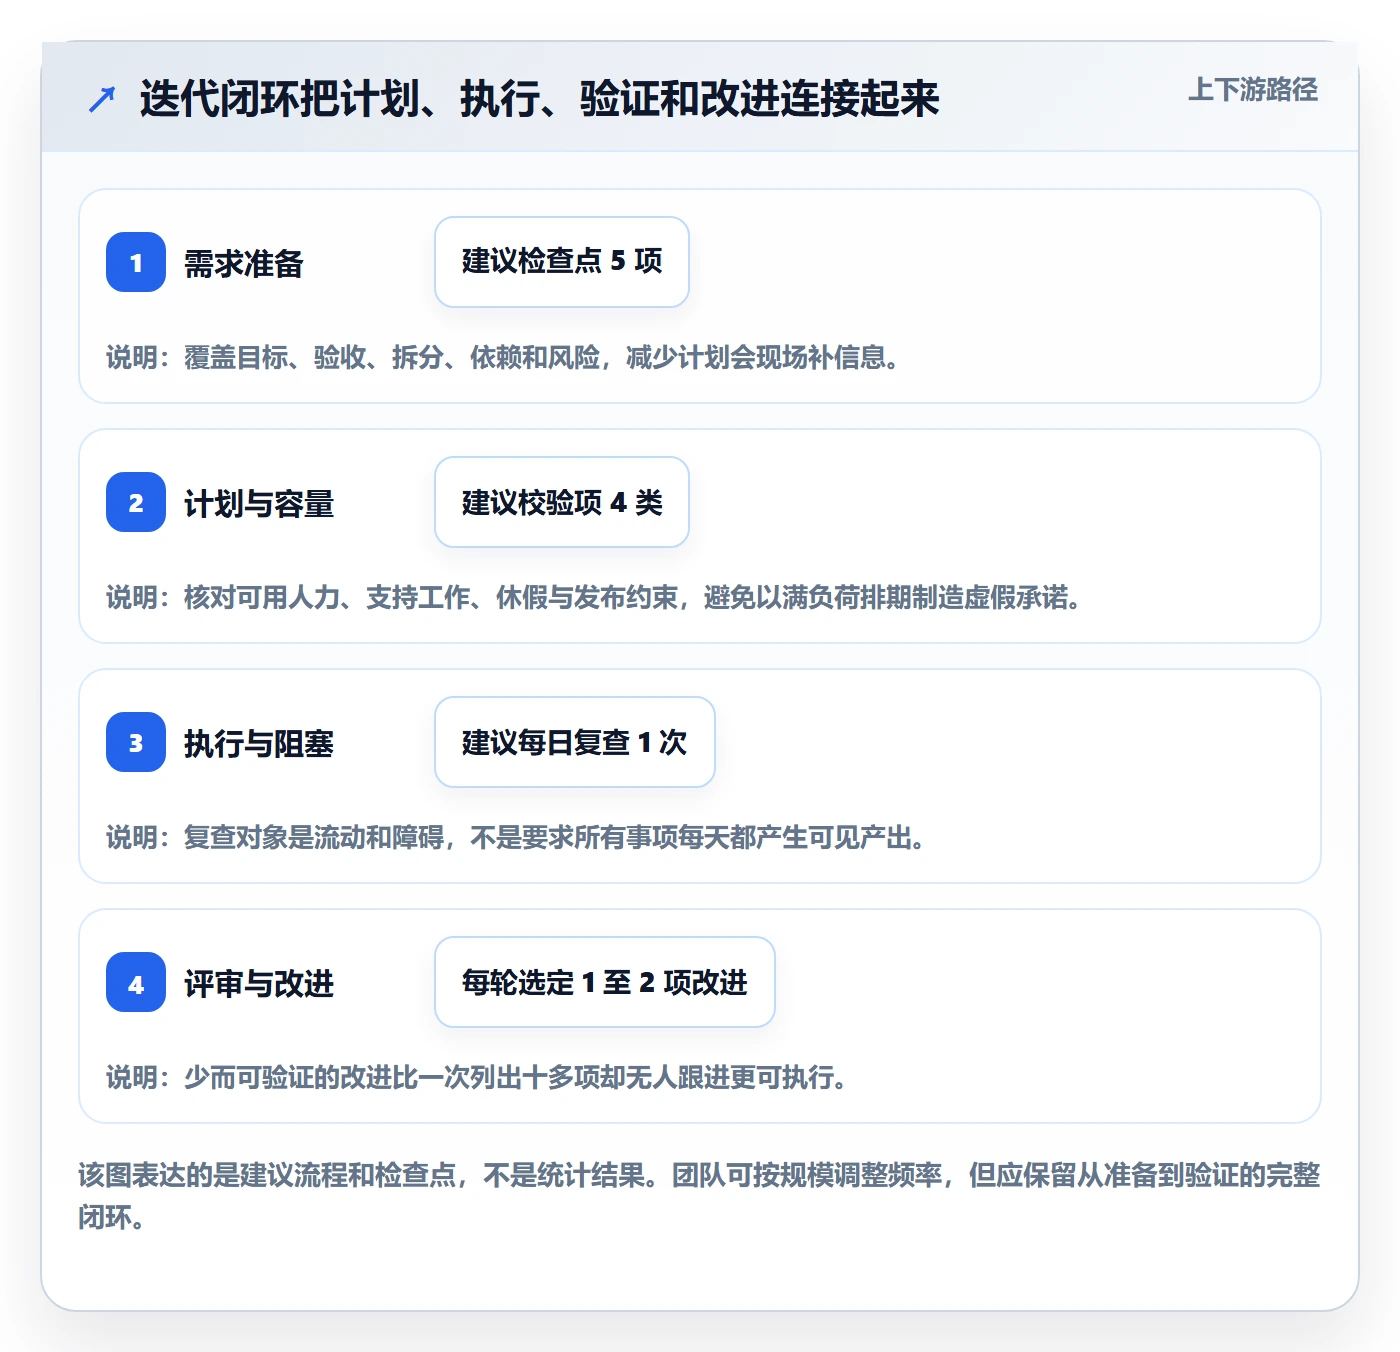Click the 计划与容量 step title

pyautogui.click(x=259, y=504)
